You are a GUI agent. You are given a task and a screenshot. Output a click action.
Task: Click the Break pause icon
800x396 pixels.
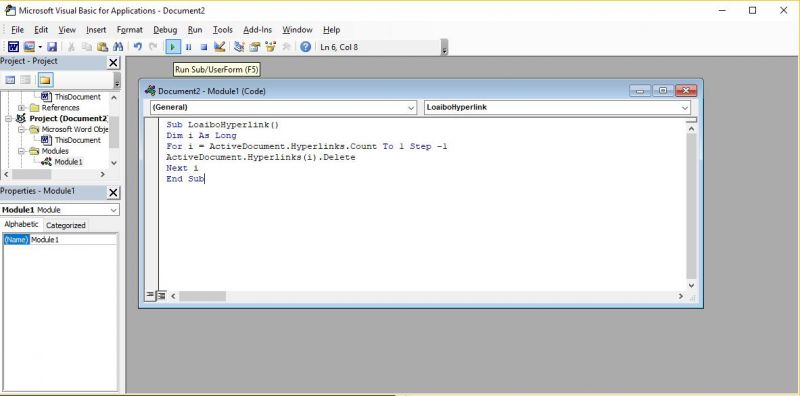(x=188, y=47)
